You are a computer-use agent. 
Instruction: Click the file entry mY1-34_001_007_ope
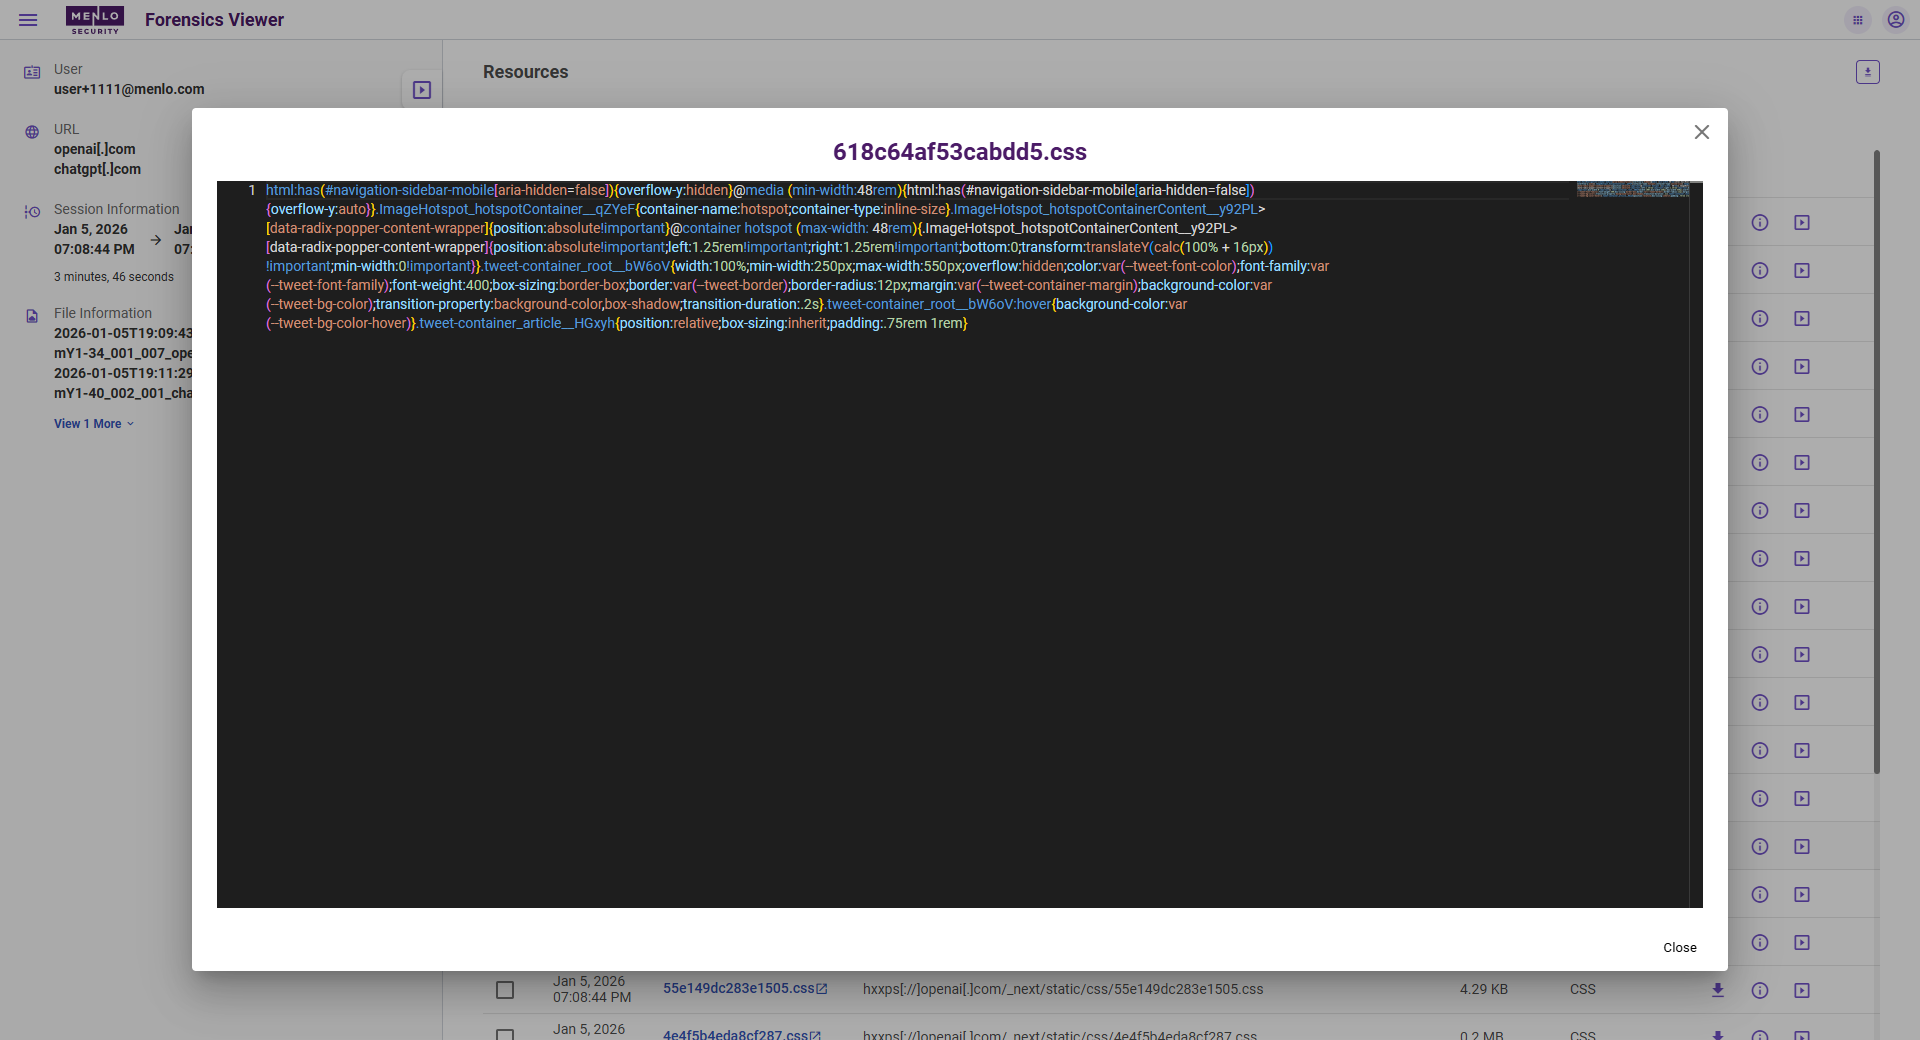pos(123,353)
